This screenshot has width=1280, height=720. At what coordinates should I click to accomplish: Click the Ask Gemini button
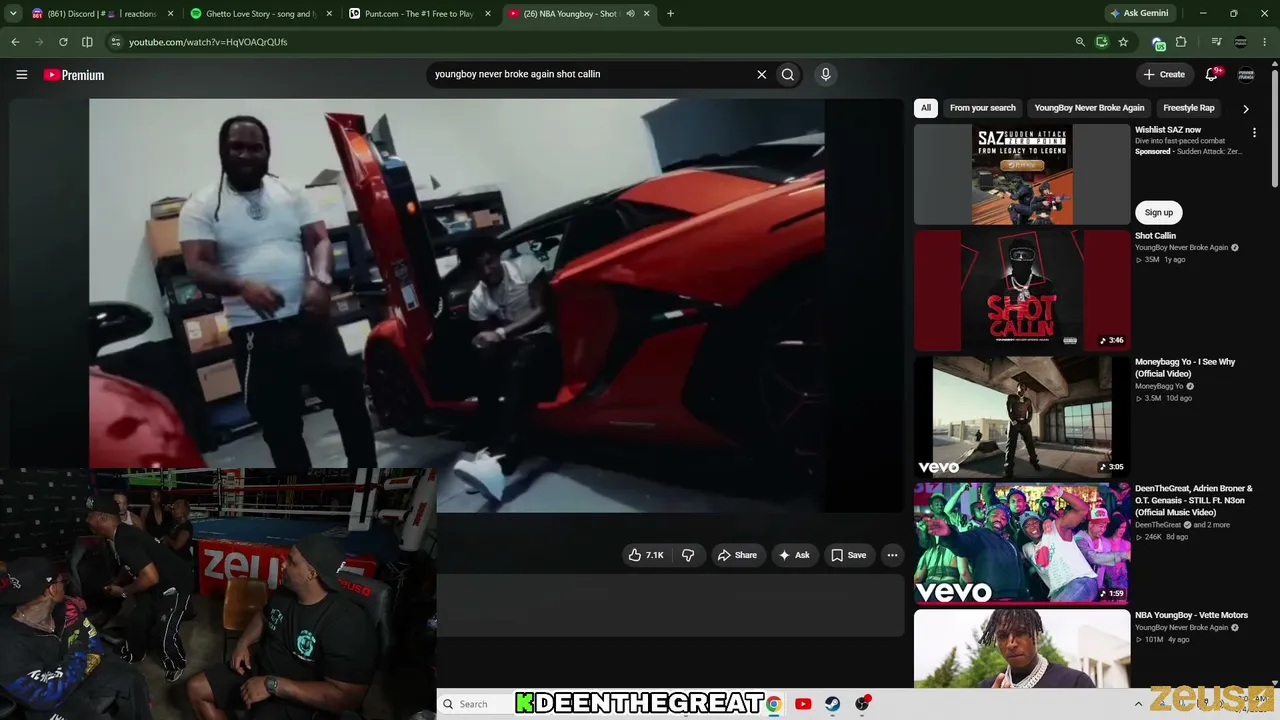click(1139, 14)
